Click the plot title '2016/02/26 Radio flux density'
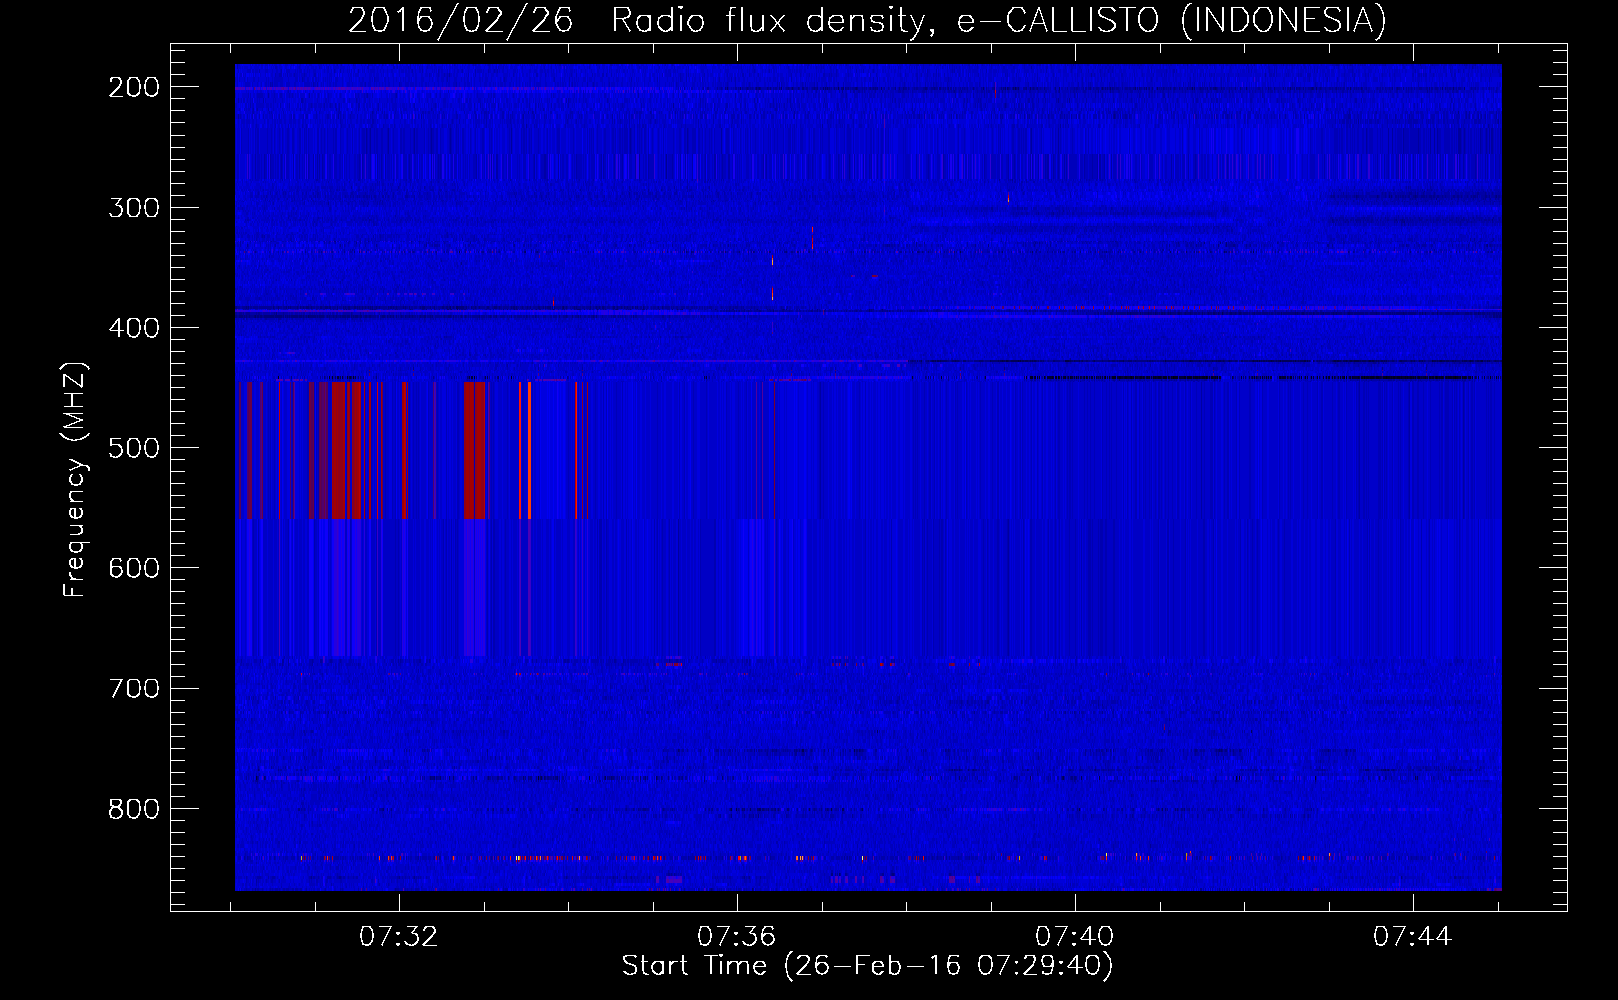Image resolution: width=1618 pixels, height=1000 pixels. pos(636,20)
